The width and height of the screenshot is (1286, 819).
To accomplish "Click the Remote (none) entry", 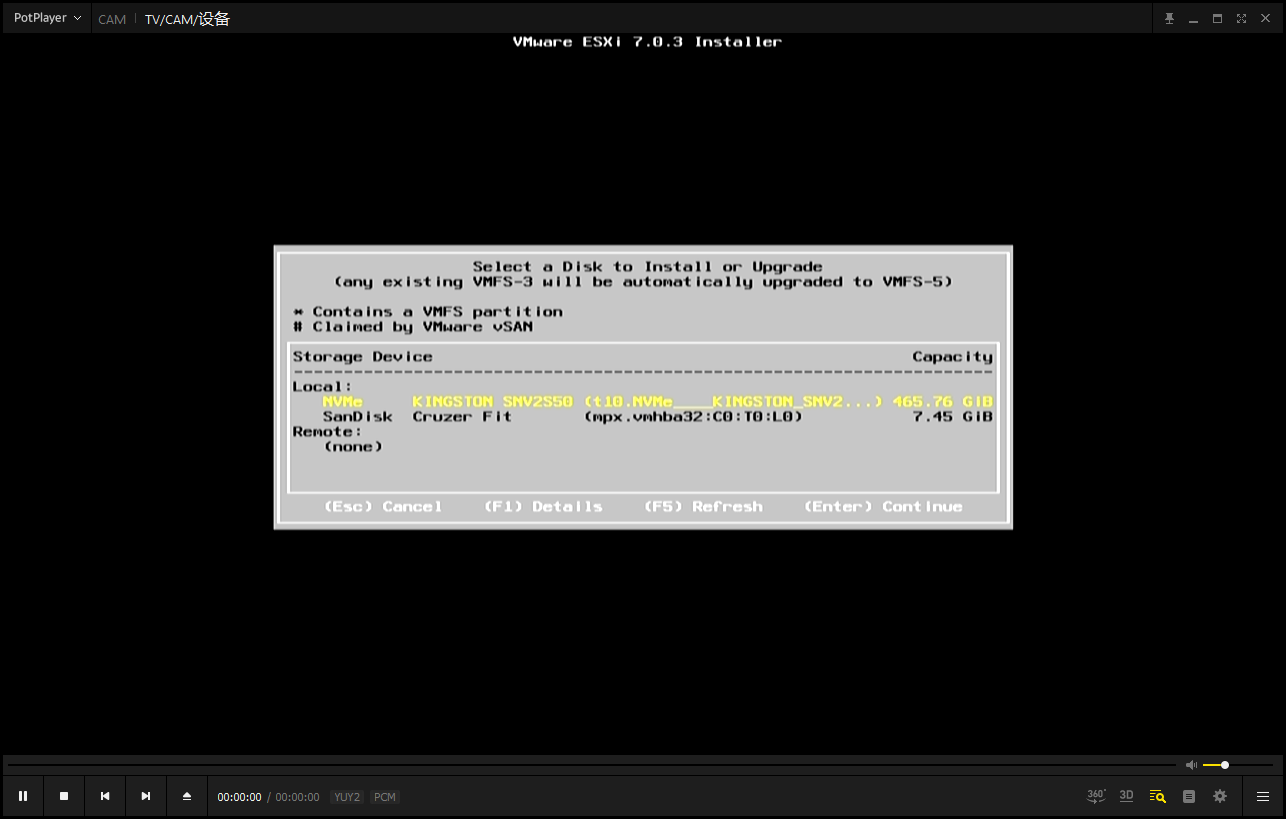I will tap(353, 447).
